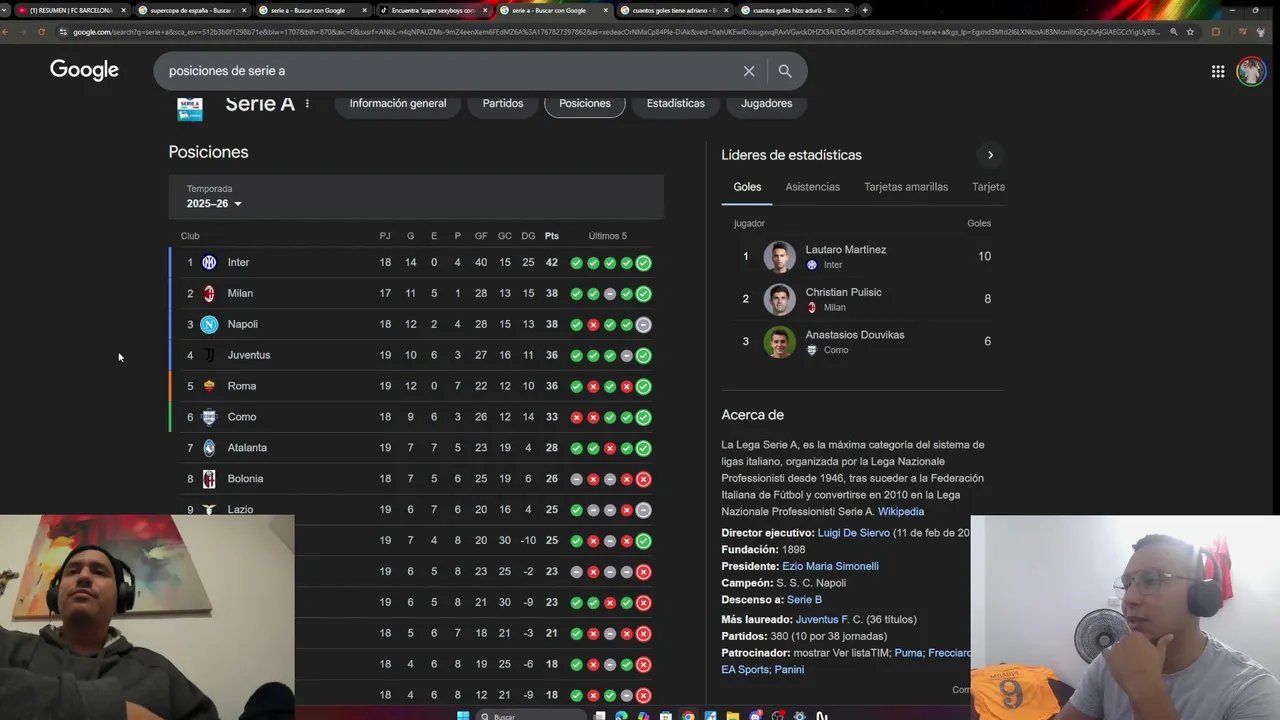Open the Panini sponsor link
1280x720 pixels.
pyautogui.click(x=789, y=670)
